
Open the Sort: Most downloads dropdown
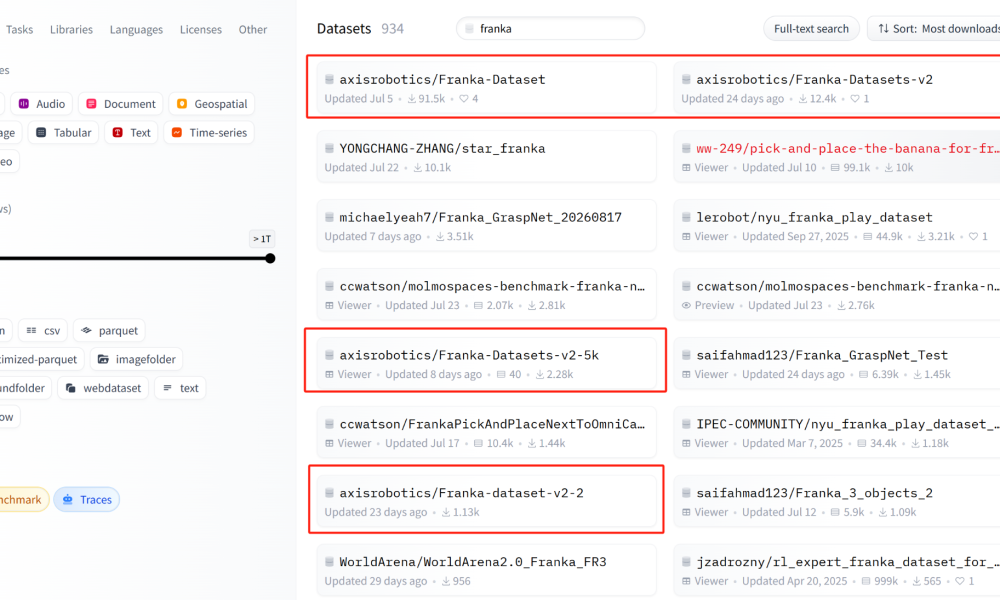point(934,29)
